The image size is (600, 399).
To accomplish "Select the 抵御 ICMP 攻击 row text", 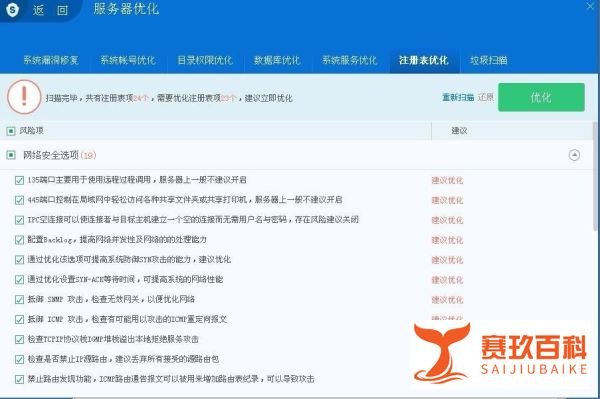I will (x=127, y=319).
